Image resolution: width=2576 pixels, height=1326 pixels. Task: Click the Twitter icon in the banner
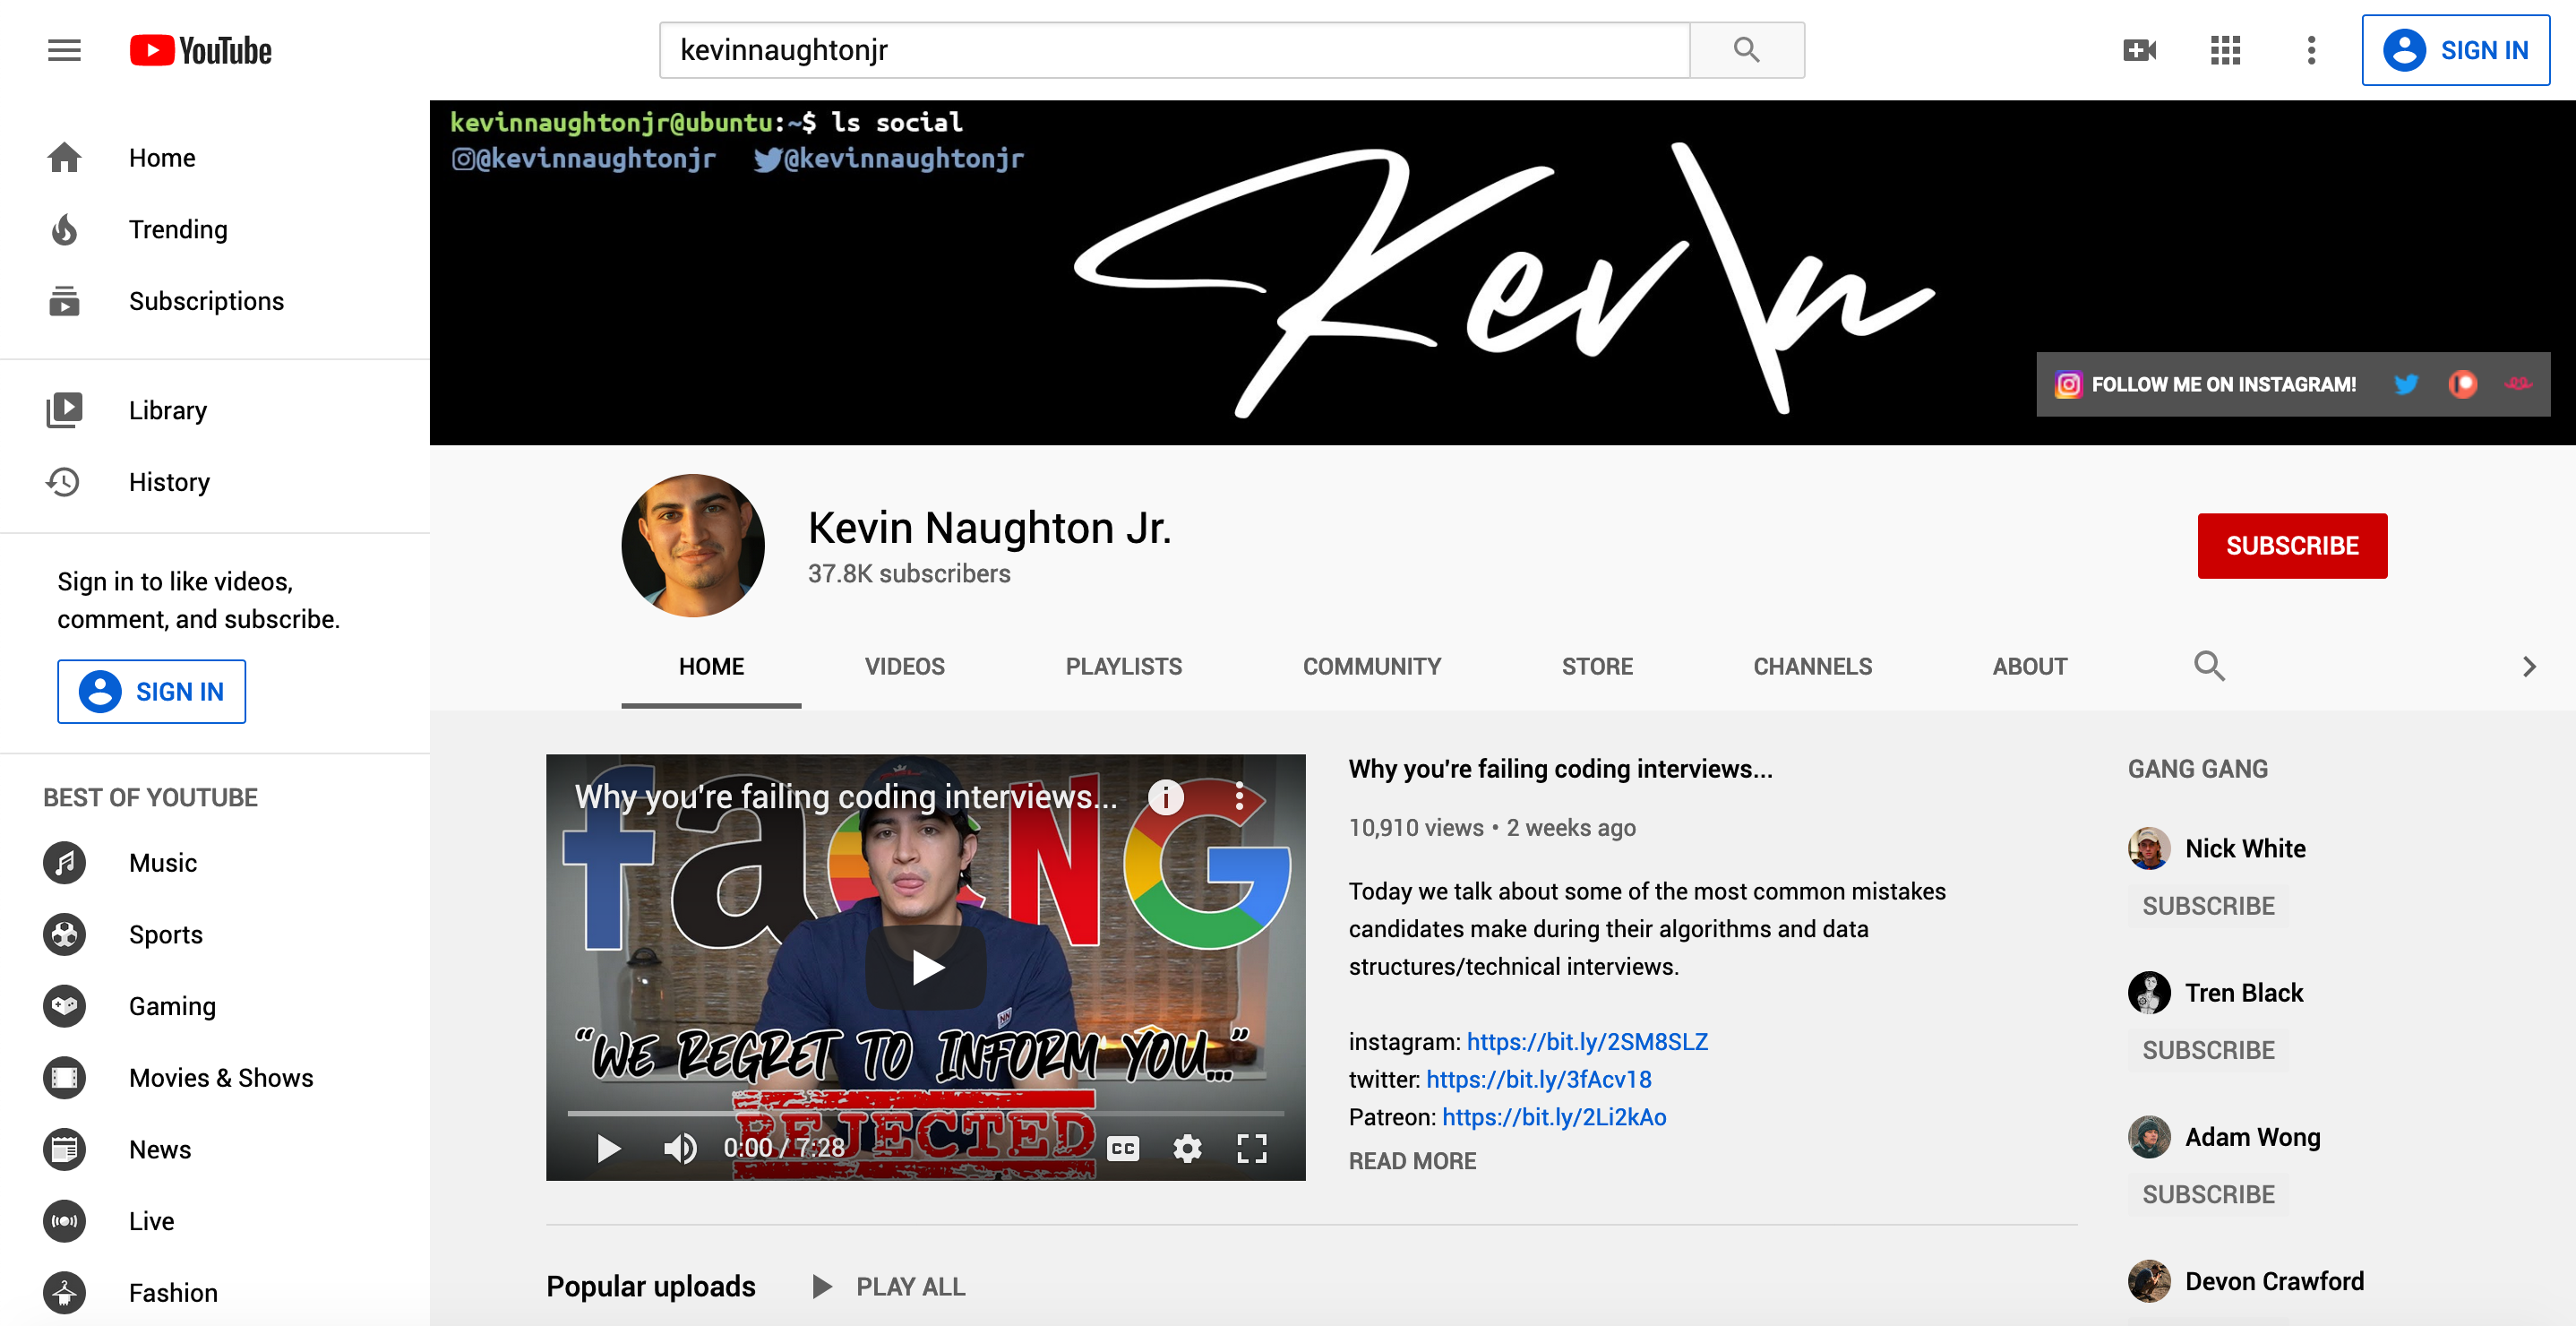click(x=2406, y=384)
